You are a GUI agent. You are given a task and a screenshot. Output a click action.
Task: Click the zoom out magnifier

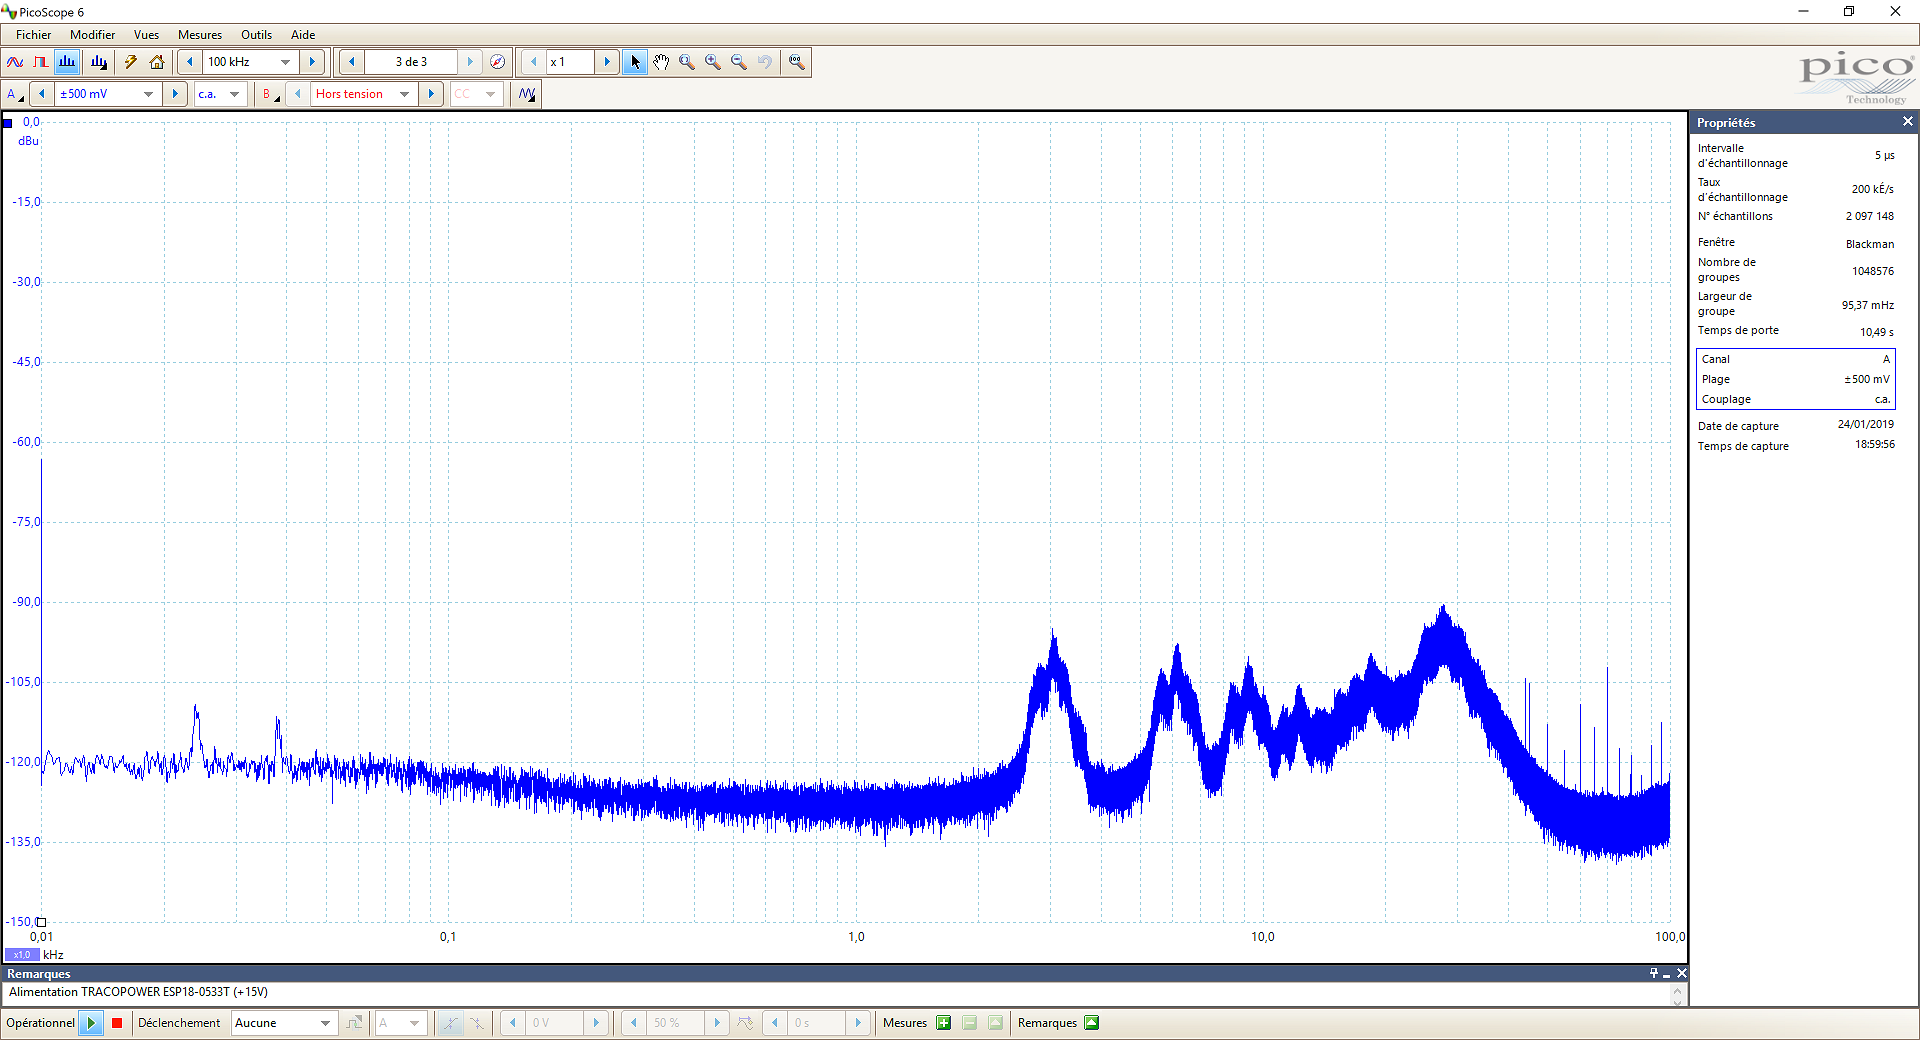[x=739, y=62]
